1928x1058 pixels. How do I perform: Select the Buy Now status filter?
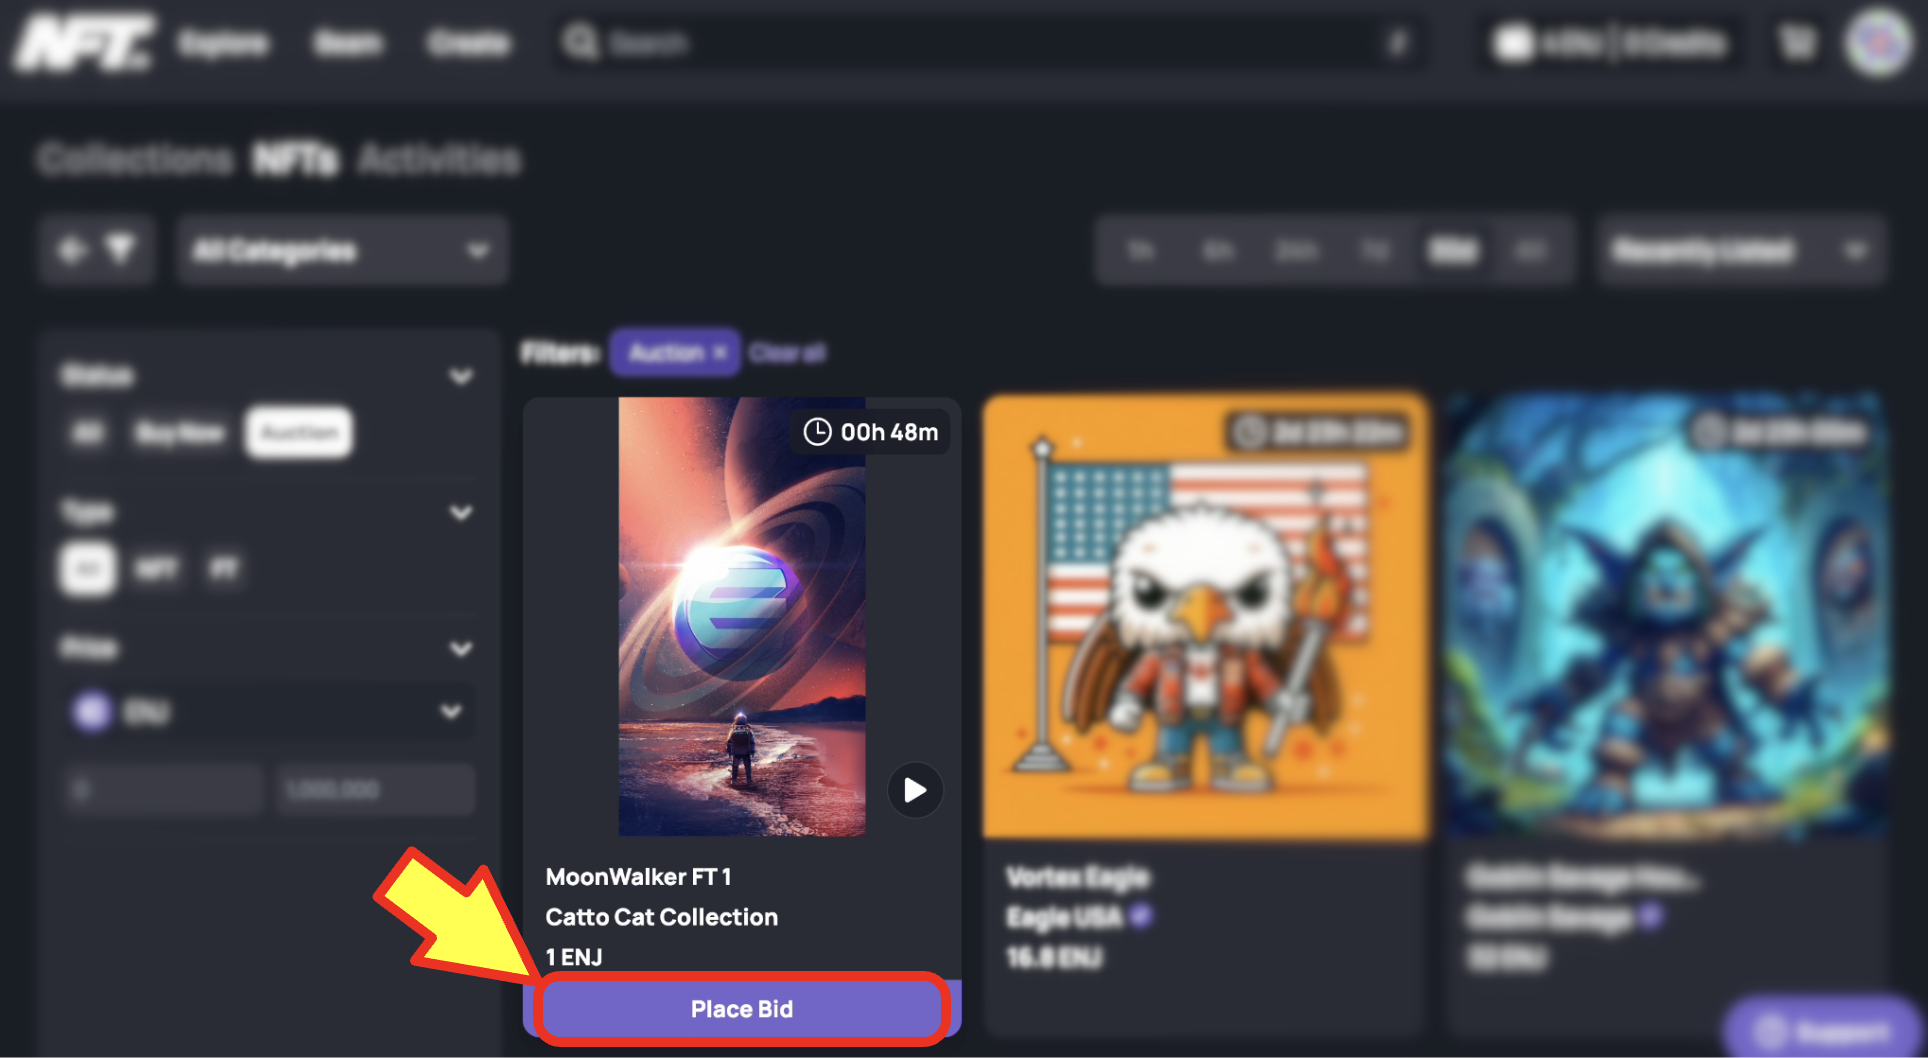[x=180, y=432]
